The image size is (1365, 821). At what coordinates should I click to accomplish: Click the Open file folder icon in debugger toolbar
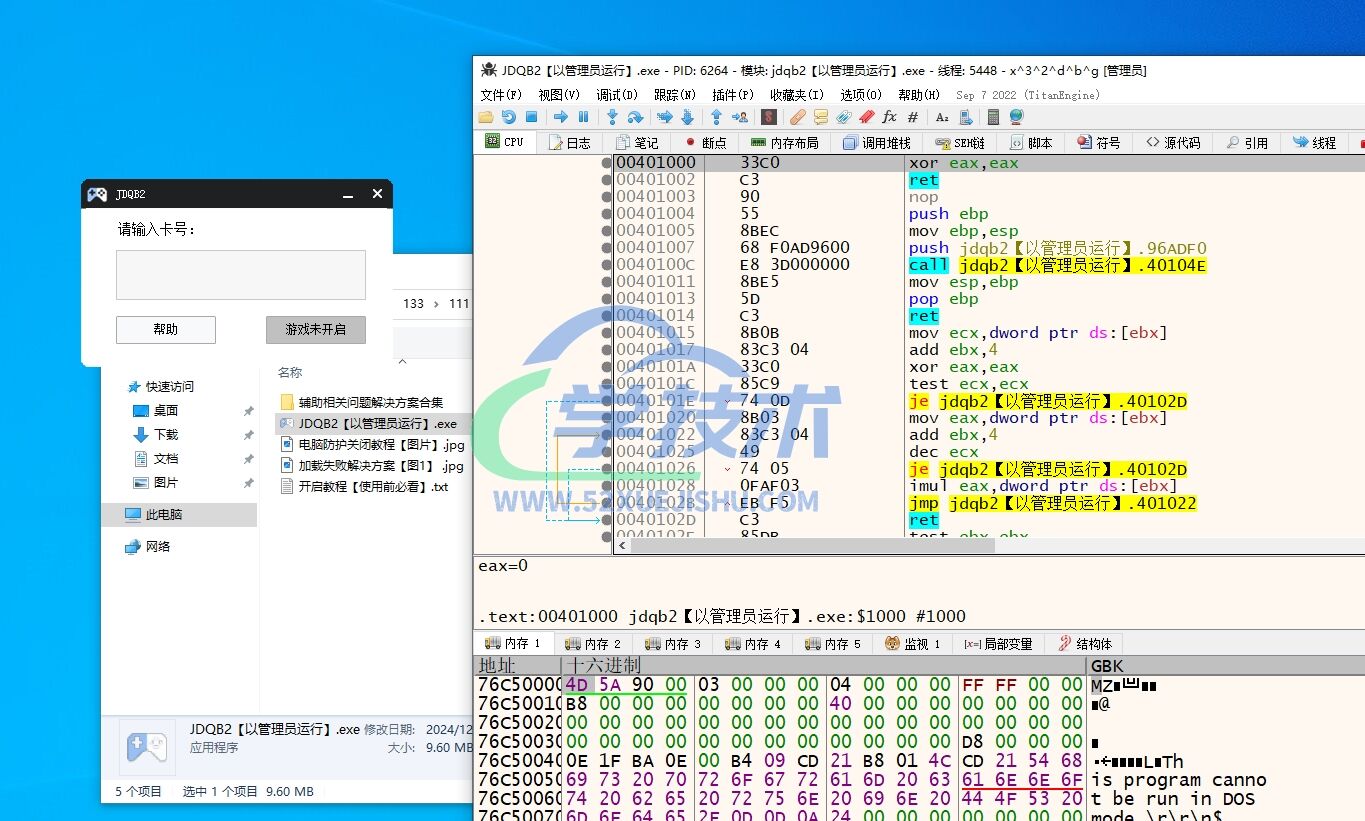(486, 118)
